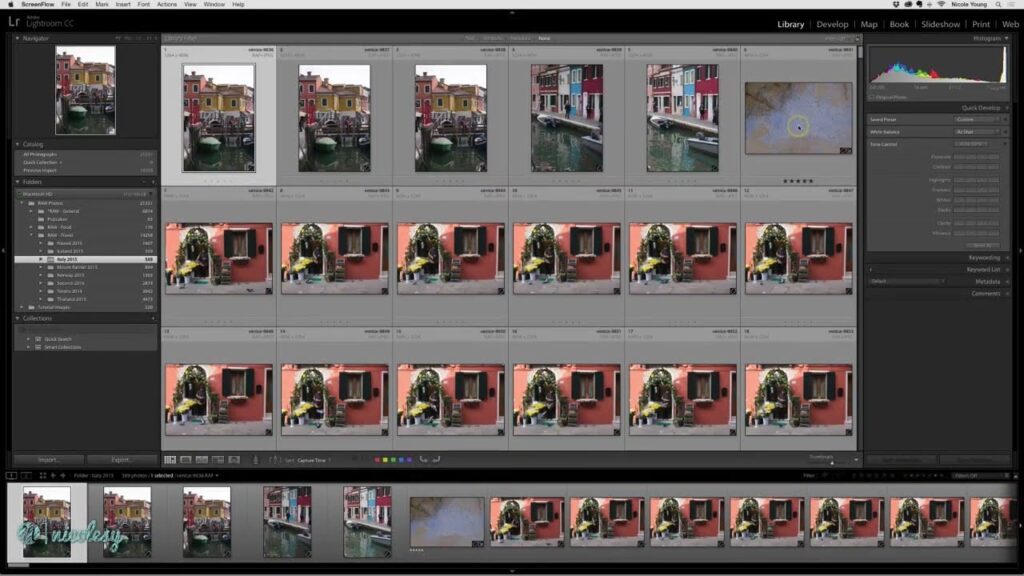Select the blue wall texture thumbnail in grid

click(x=798, y=119)
